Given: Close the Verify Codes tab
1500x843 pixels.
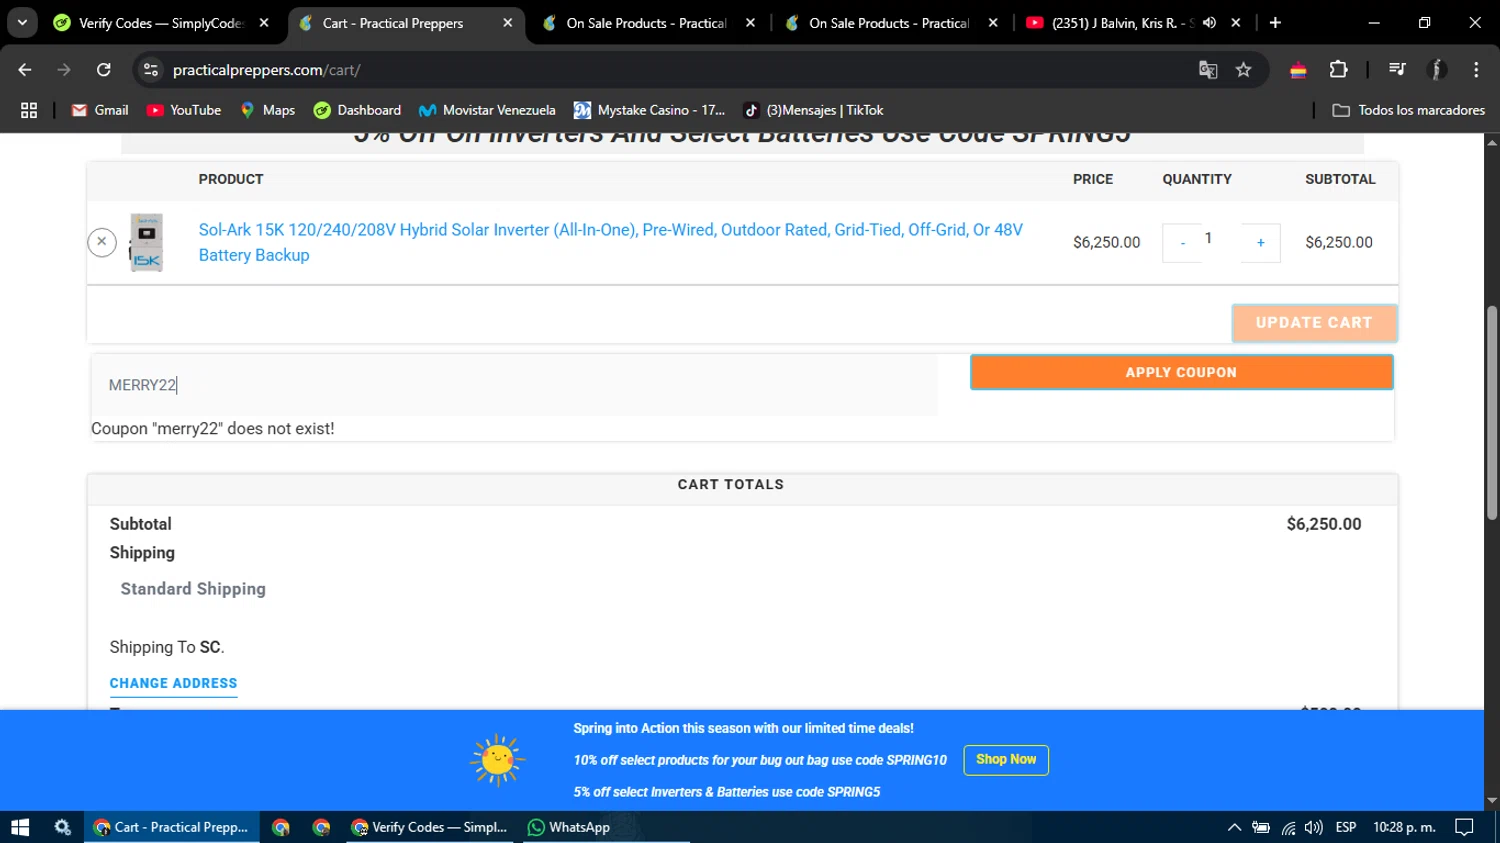Looking at the screenshot, I should 264,23.
